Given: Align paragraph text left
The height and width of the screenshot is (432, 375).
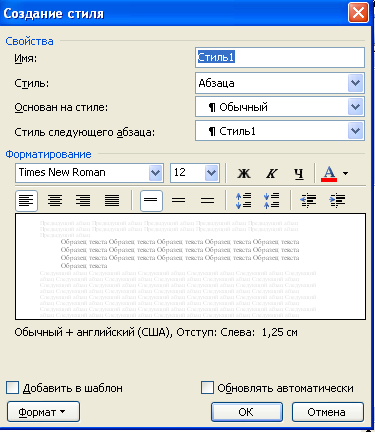Looking at the screenshot, I should tap(26, 201).
